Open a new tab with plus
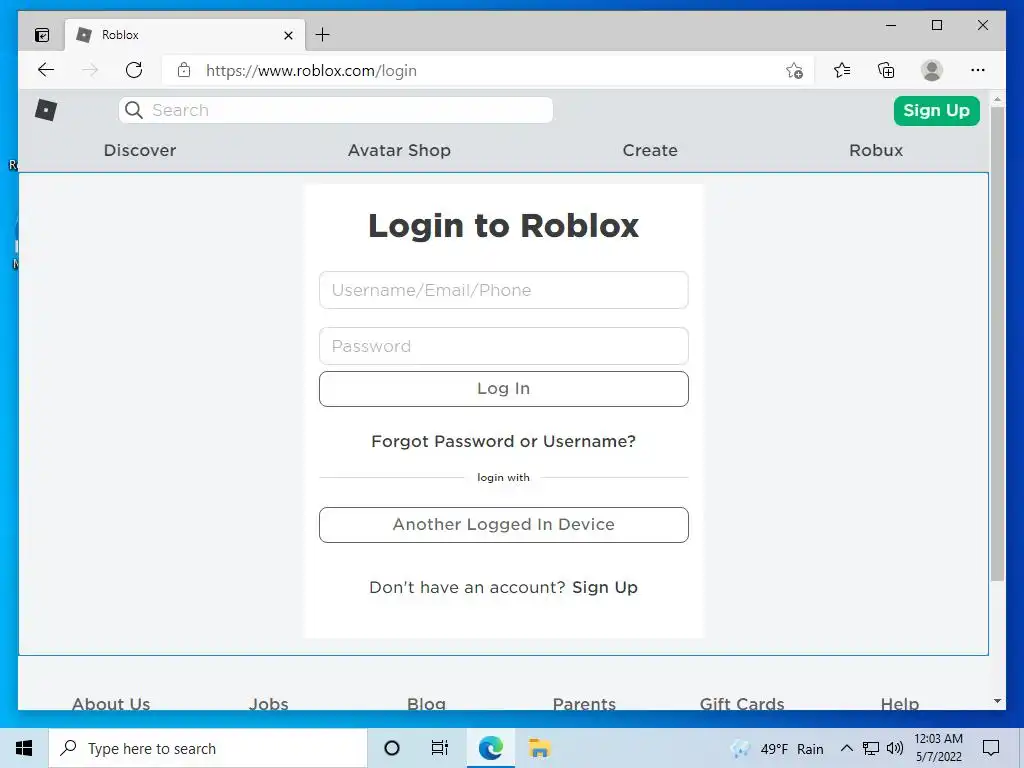1024x768 pixels. coord(323,35)
